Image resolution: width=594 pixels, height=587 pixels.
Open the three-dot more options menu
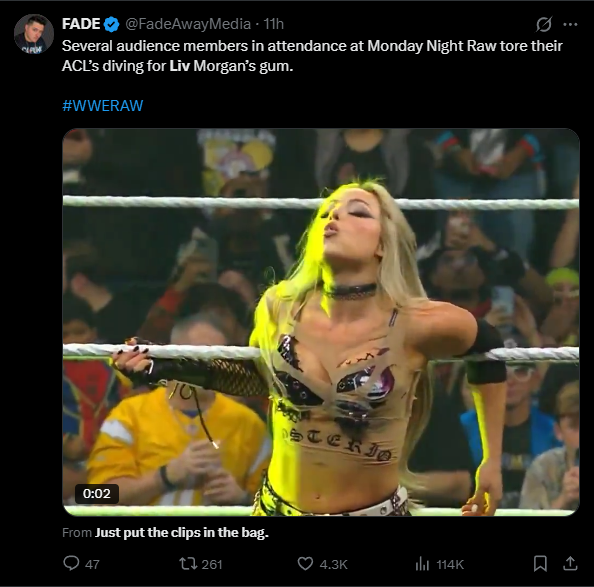point(570,25)
